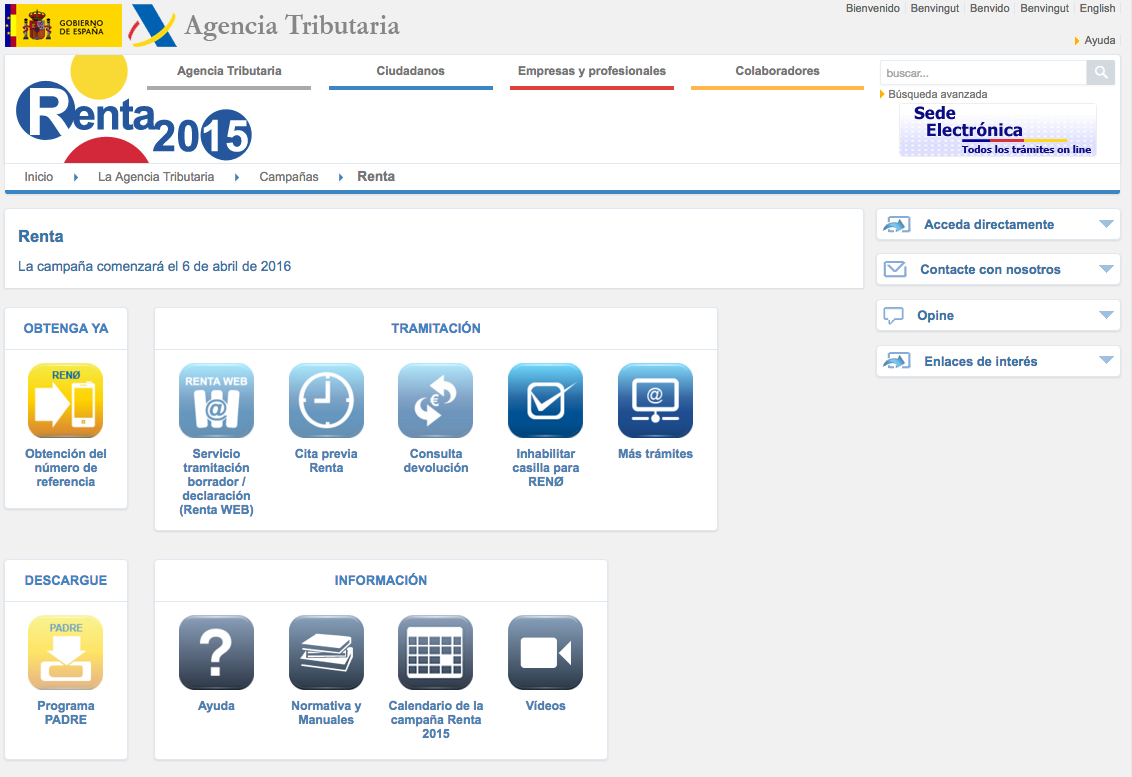This screenshot has height=777, width=1132.
Task: Open the Ayuda link at top right
Action: click(1100, 40)
